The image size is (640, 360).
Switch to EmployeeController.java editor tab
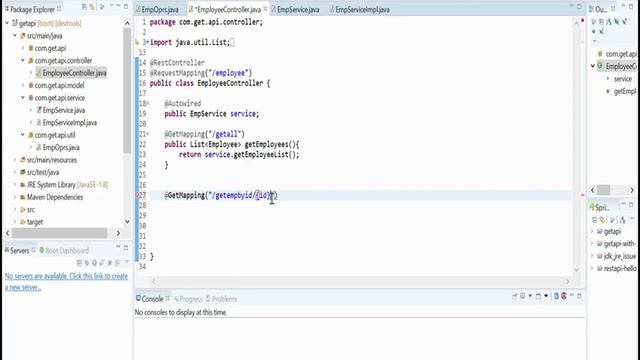[x=227, y=9]
